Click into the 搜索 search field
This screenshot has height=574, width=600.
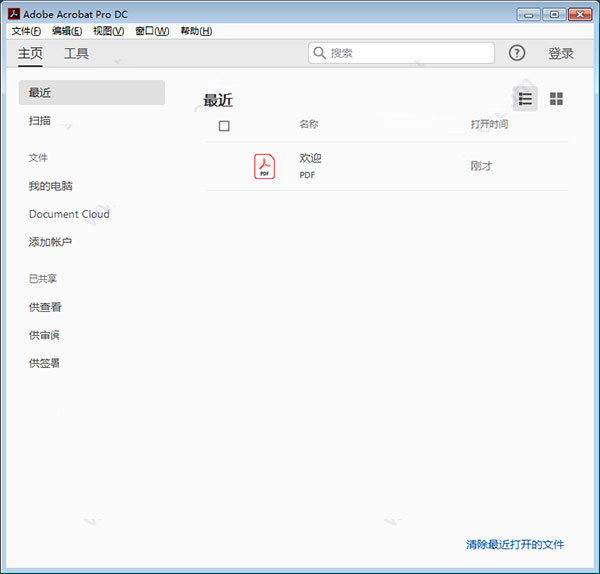(x=401, y=53)
